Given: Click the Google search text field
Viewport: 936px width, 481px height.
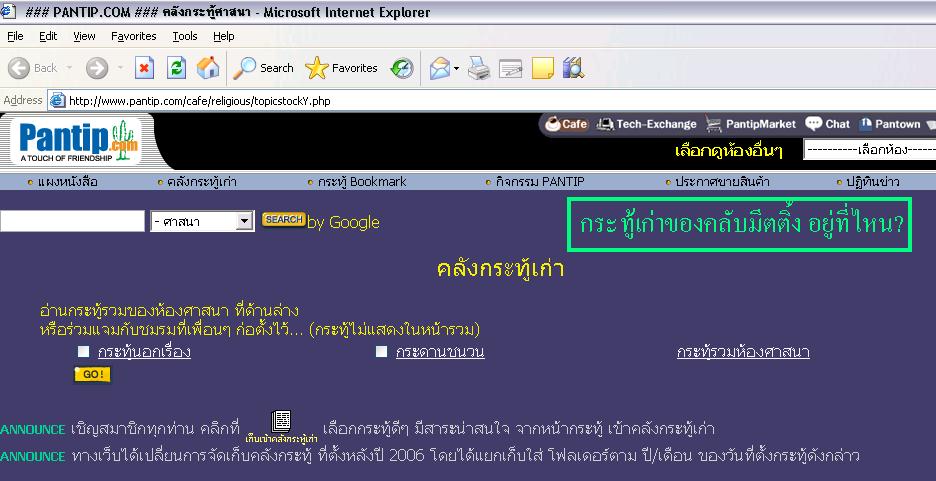Looking at the screenshot, I should coord(72,221).
